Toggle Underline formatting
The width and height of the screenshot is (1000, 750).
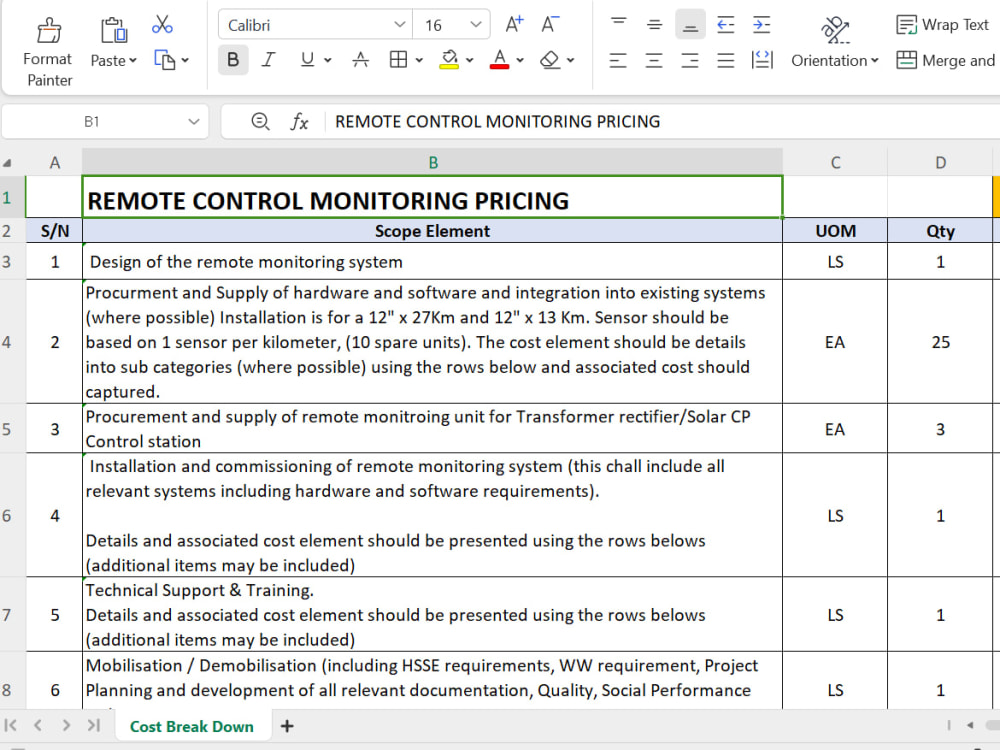coord(307,60)
